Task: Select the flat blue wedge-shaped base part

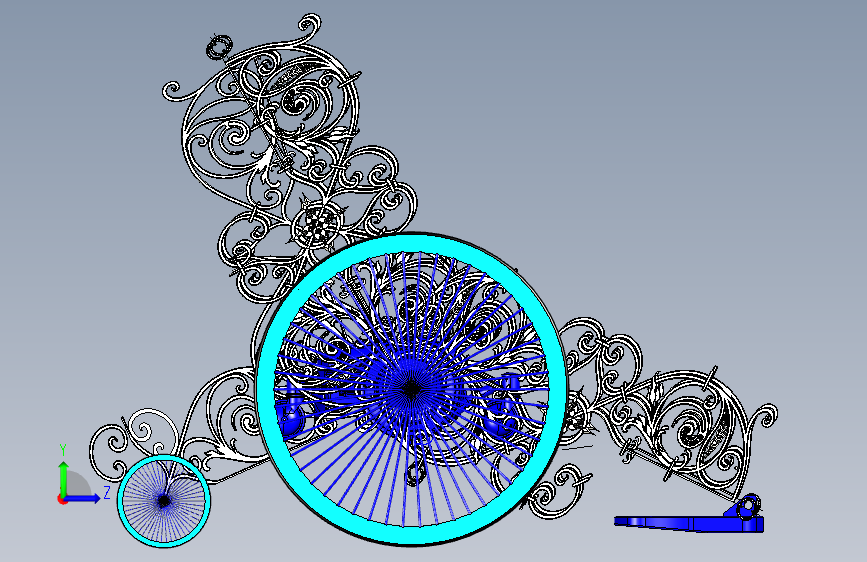Action: click(x=688, y=523)
